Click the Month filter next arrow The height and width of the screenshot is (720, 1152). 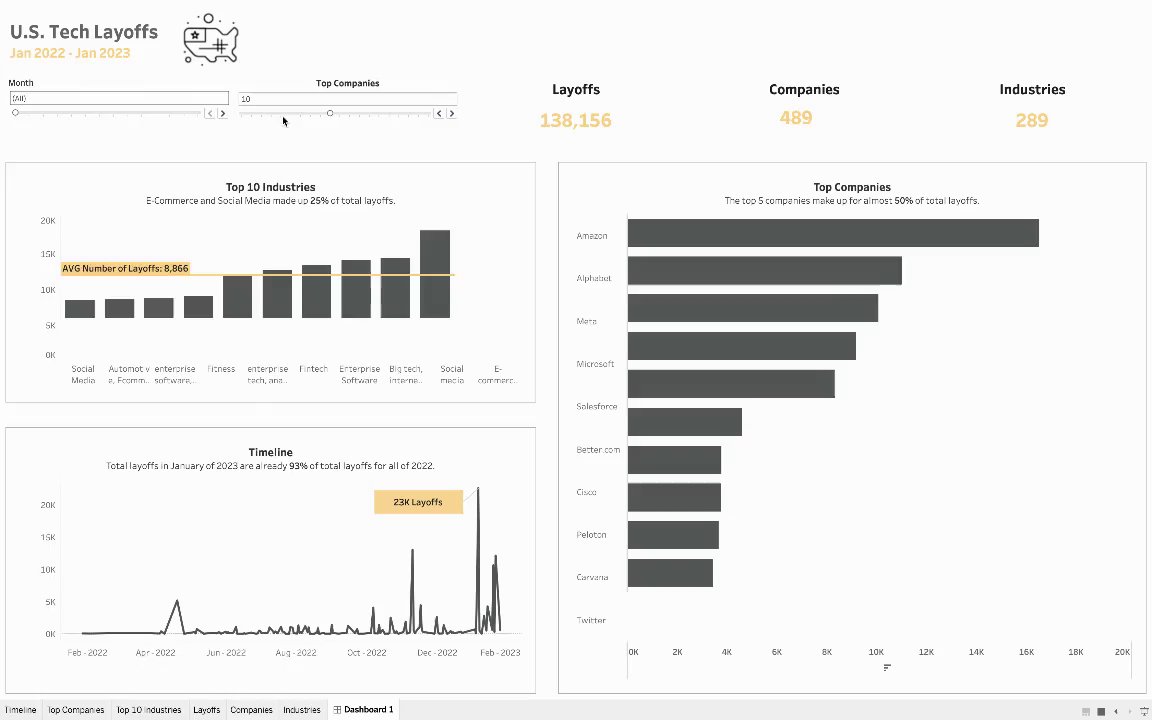[x=223, y=113]
